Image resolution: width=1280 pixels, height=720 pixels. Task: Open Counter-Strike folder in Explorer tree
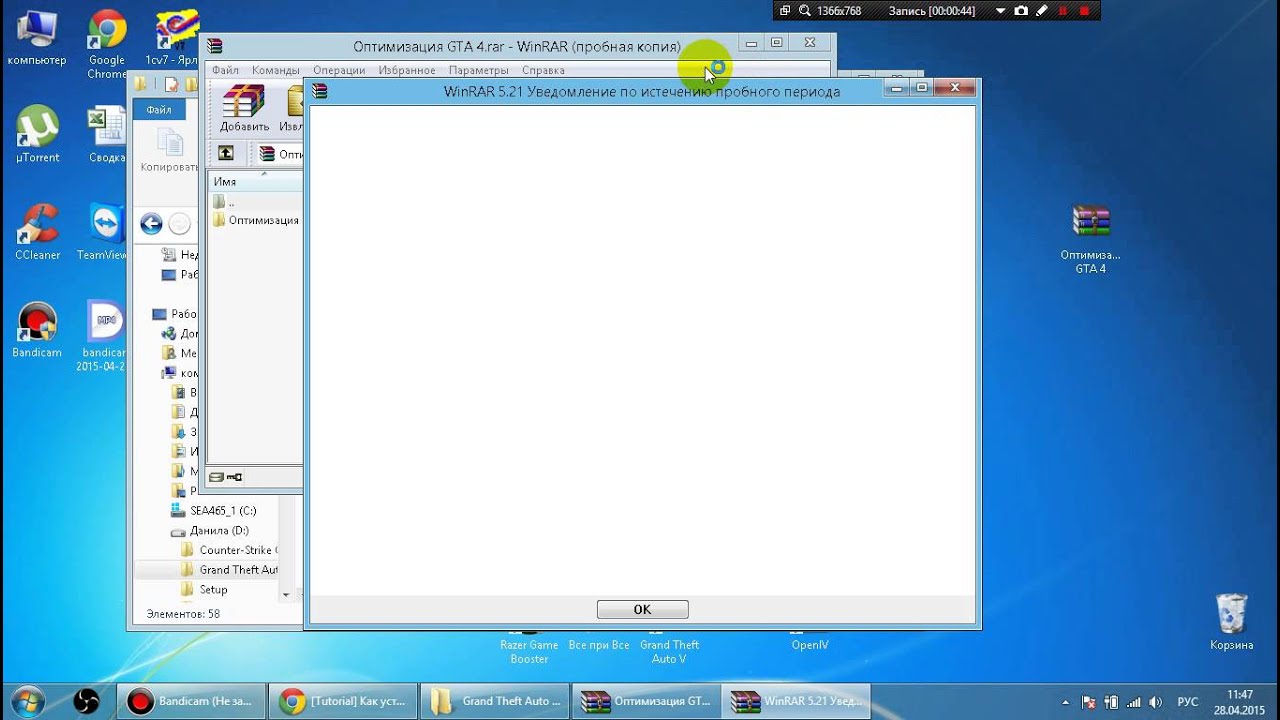229,550
